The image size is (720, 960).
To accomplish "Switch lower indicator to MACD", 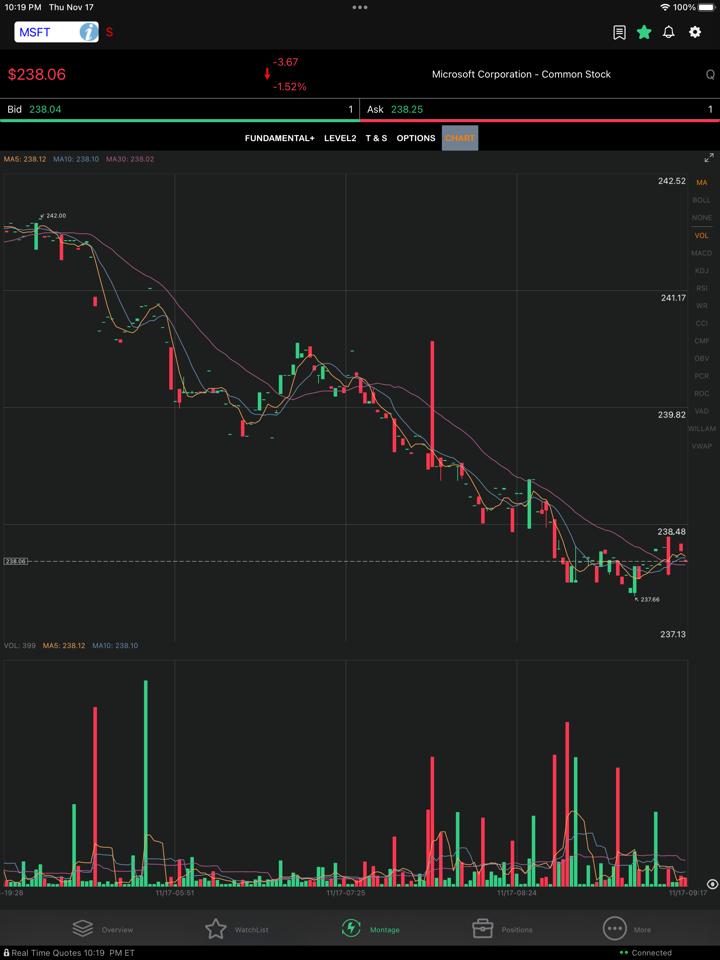I will (701, 253).
